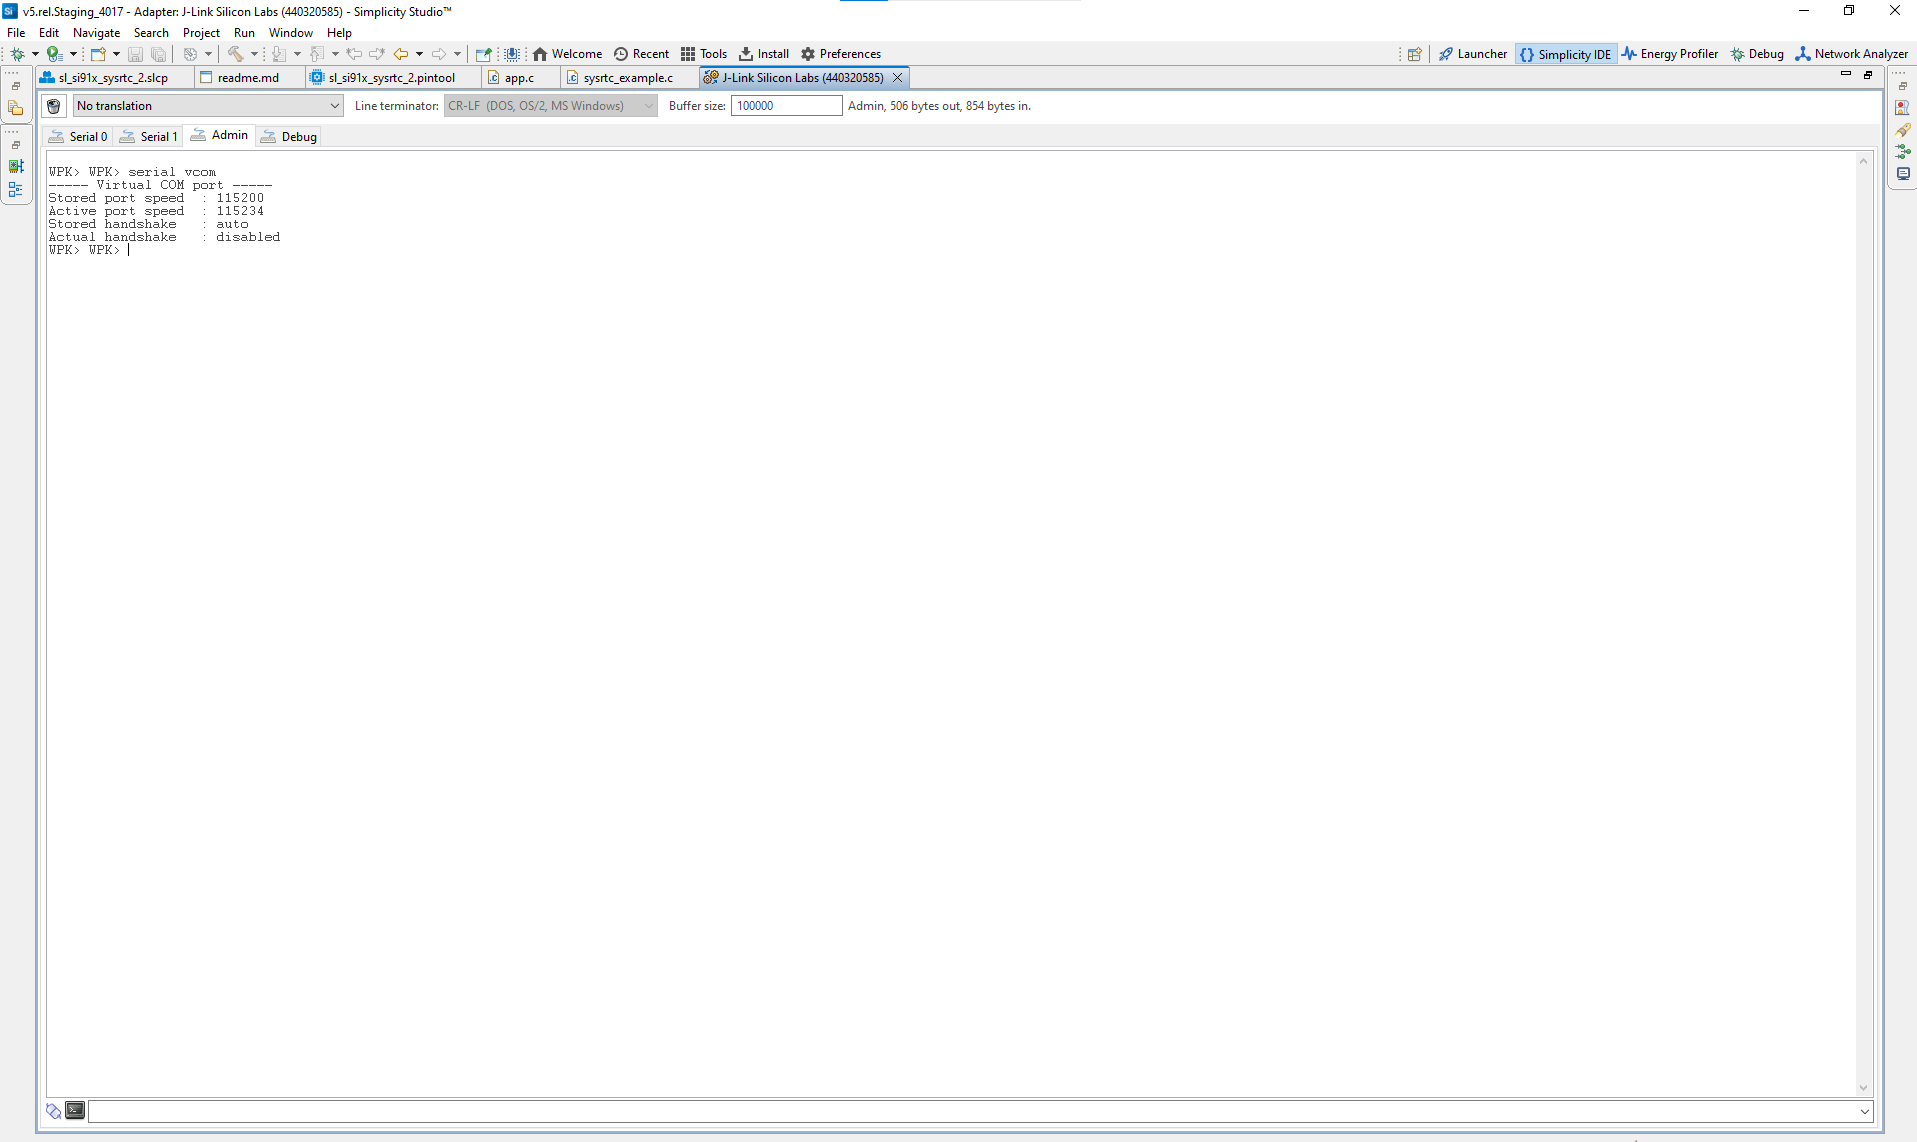Click the Welcome home button
The height and width of the screenshot is (1142, 1917).
point(567,54)
